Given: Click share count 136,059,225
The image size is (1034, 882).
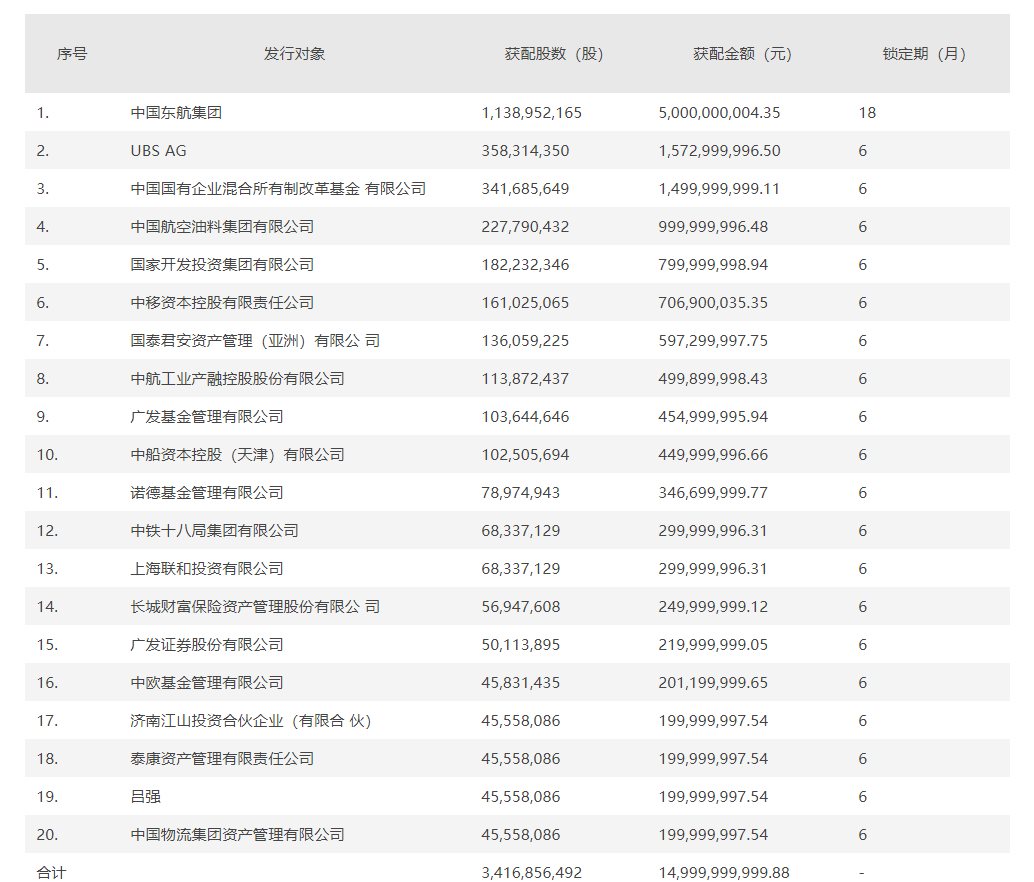Looking at the screenshot, I should [x=525, y=341].
